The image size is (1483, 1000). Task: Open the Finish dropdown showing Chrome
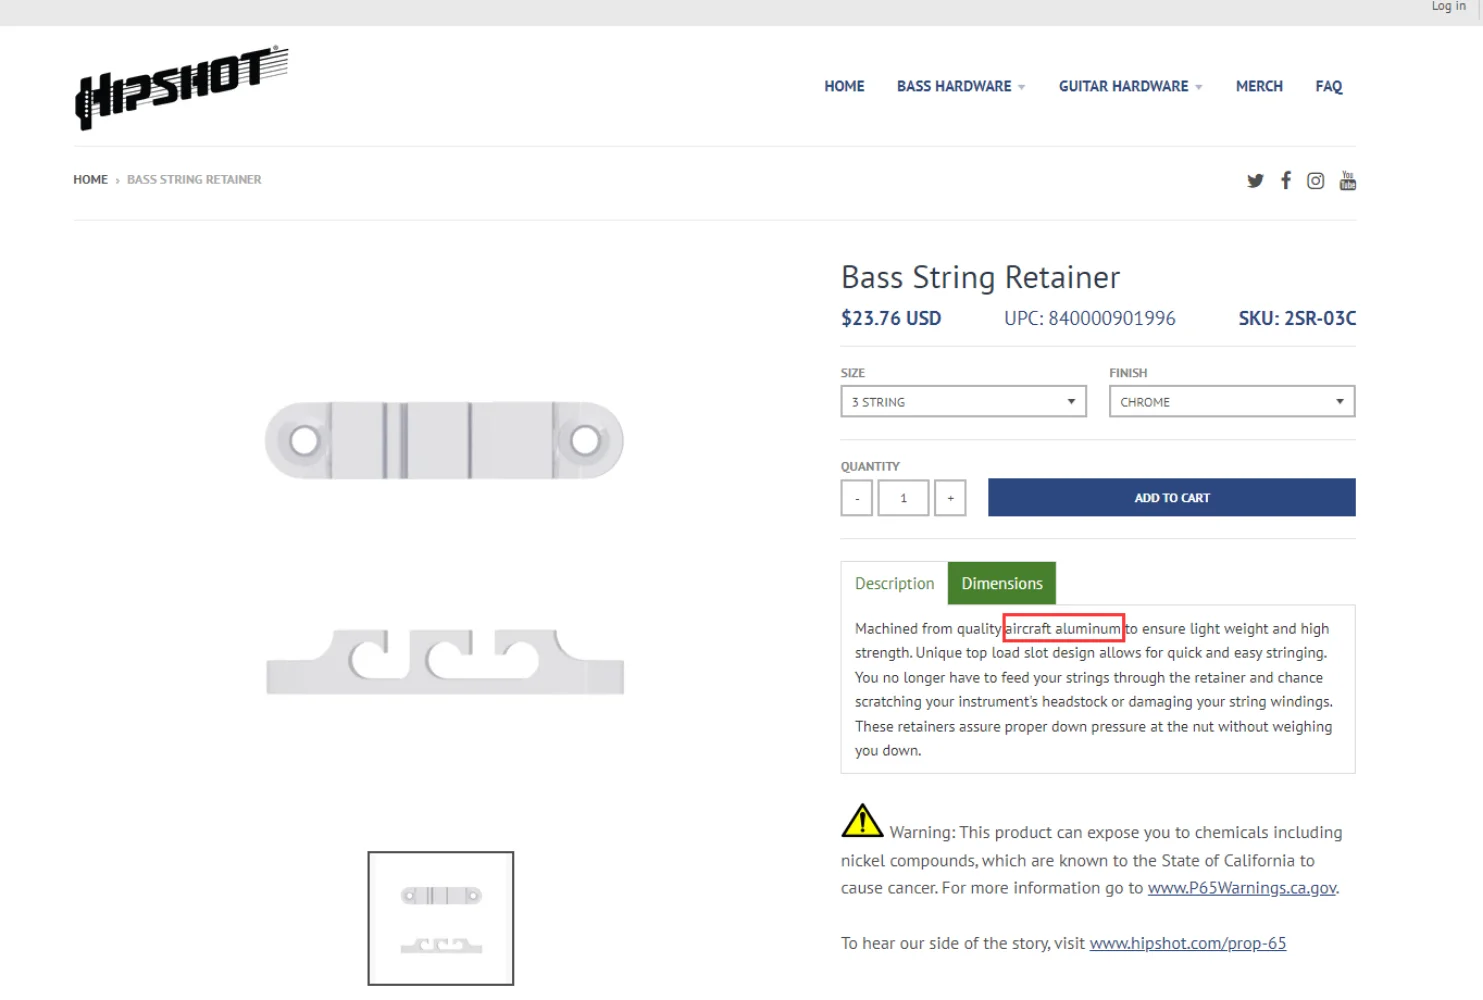click(1231, 402)
